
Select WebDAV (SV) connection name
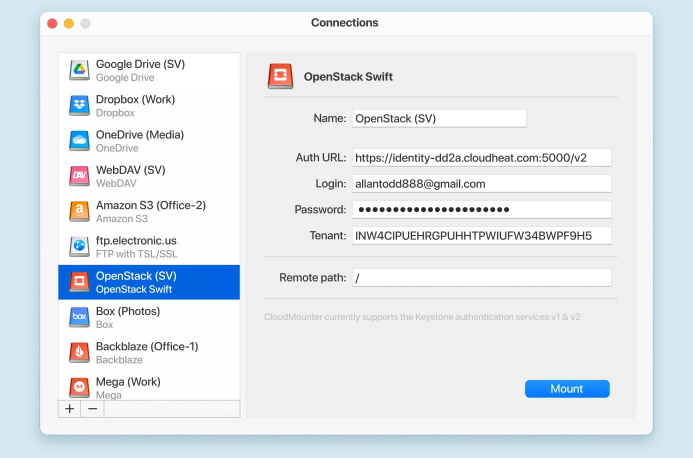(x=130, y=170)
